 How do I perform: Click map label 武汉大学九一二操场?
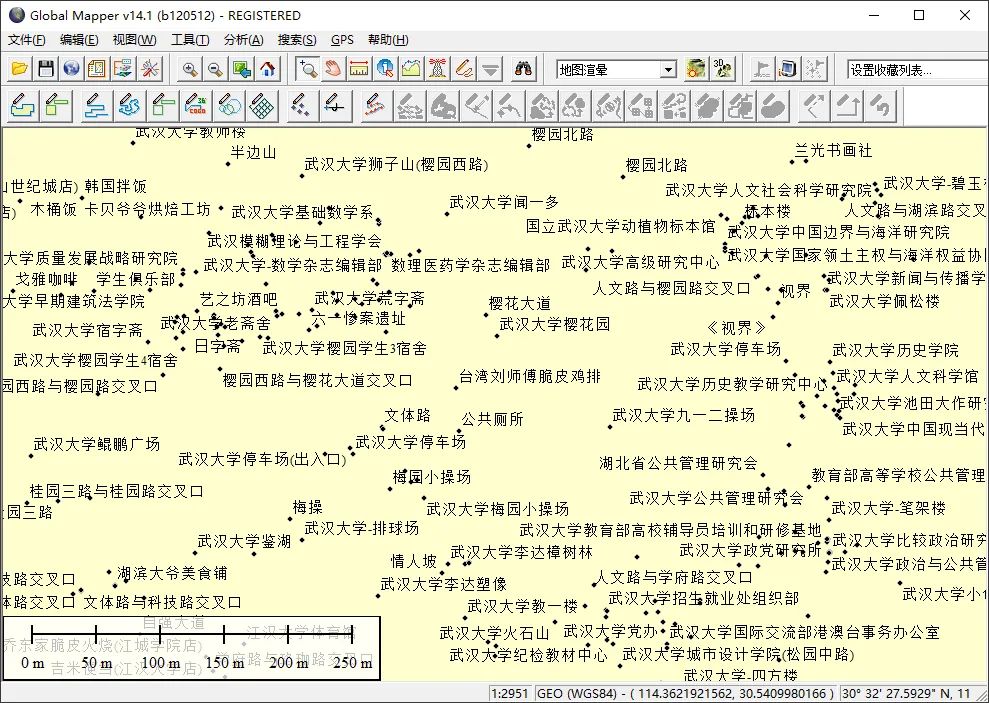pyautogui.click(x=684, y=415)
